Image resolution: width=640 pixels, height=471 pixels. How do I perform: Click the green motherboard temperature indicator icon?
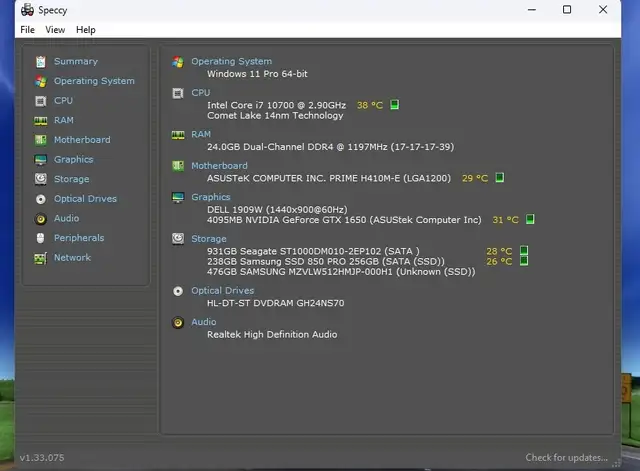(x=499, y=178)
